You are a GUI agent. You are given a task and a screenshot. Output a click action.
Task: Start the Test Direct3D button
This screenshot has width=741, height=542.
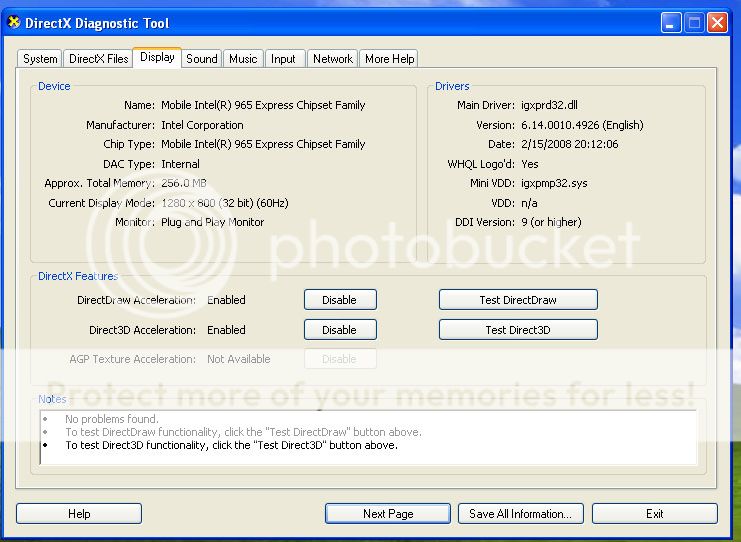point(518,329)
